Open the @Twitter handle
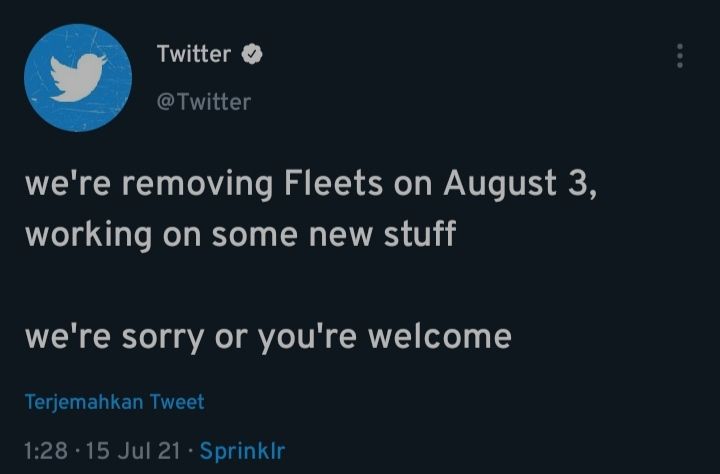This screenshot has height=474, width=720. point(204,101)
